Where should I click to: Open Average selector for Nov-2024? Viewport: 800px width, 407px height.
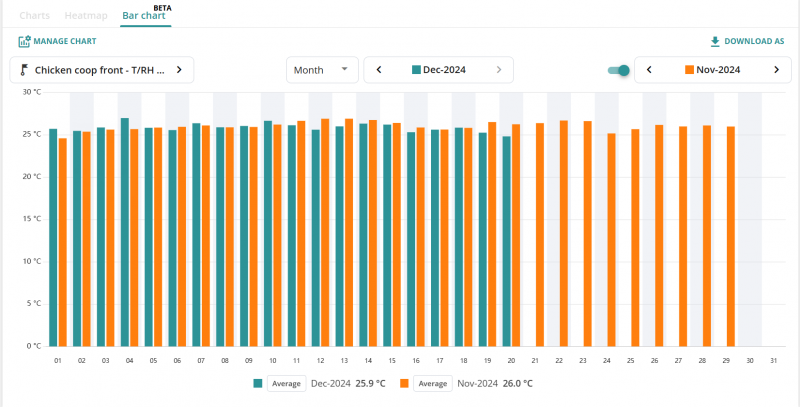[432, 383]
